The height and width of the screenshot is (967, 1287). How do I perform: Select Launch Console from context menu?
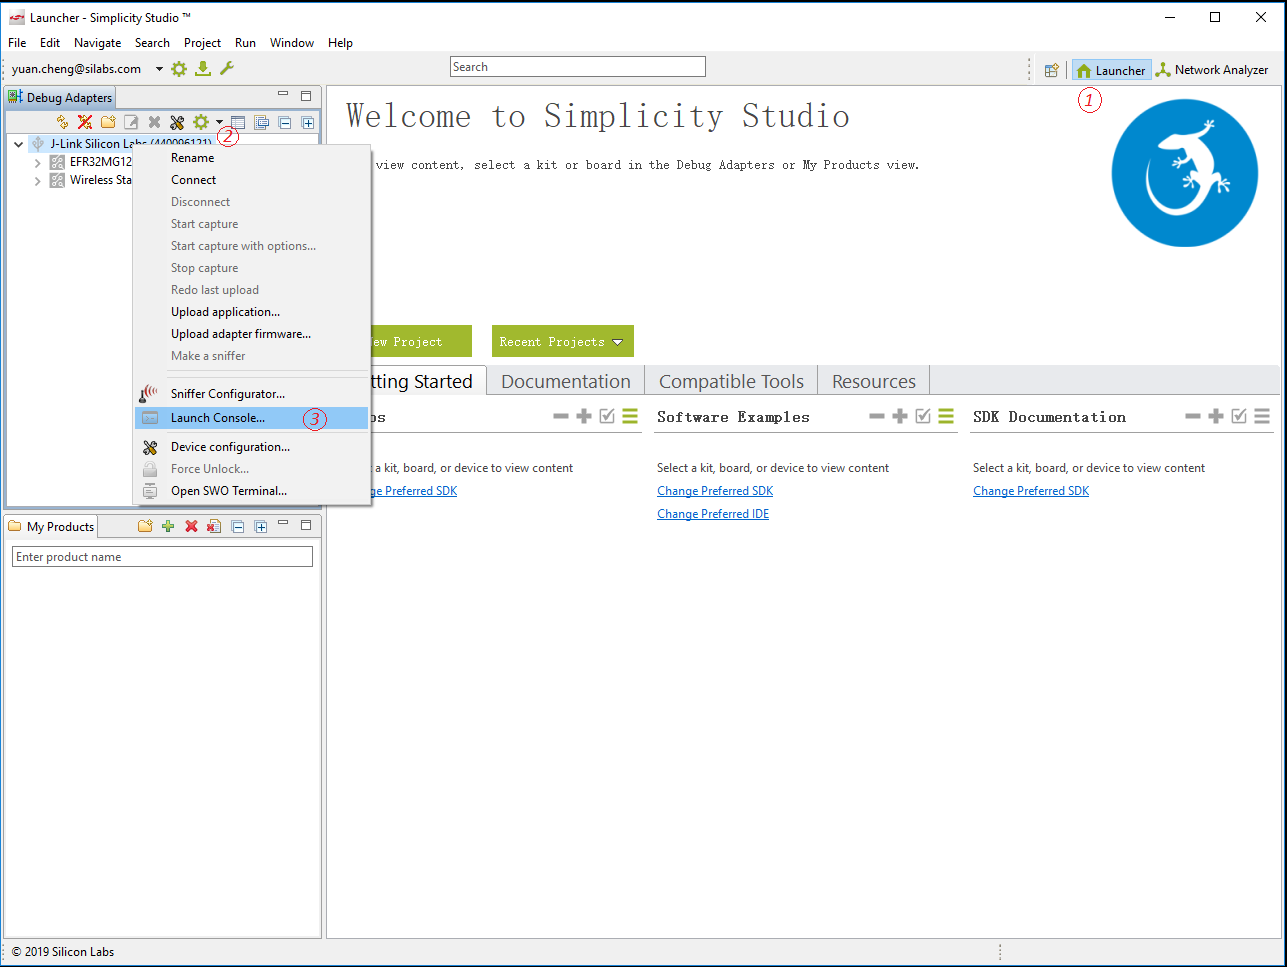[x=218, y=418]
